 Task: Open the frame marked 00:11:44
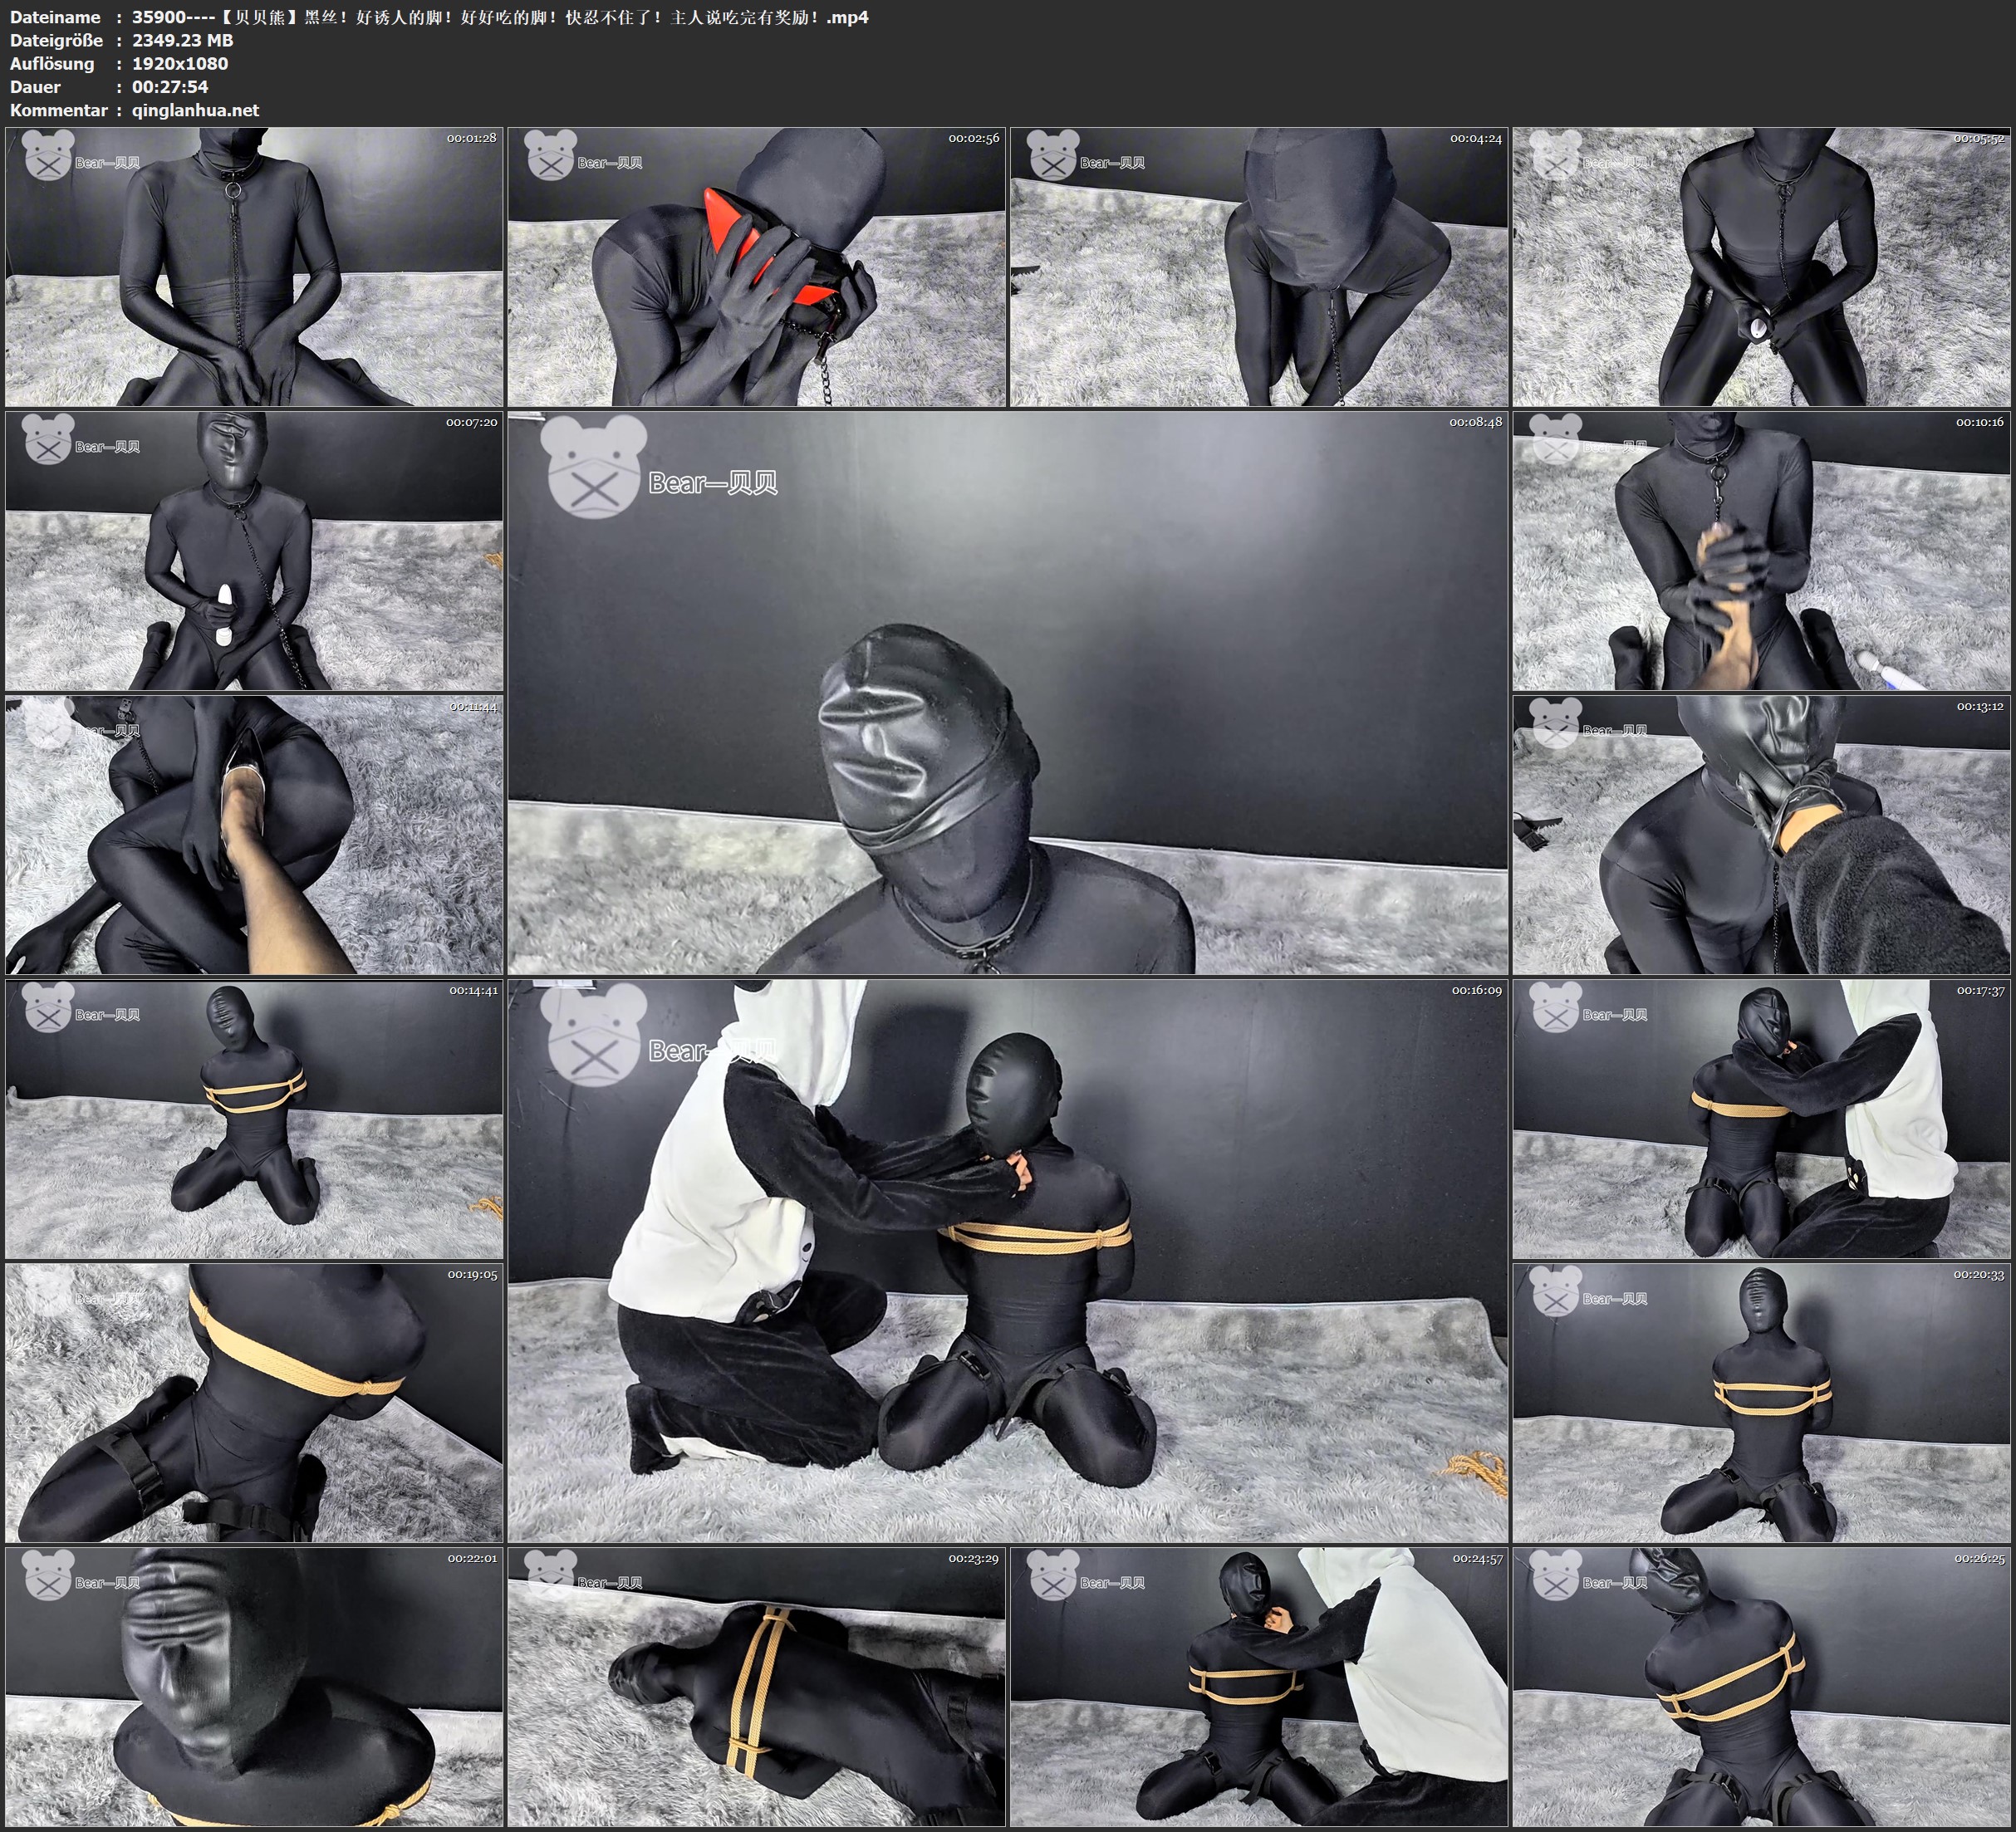(x=254, y=835)
